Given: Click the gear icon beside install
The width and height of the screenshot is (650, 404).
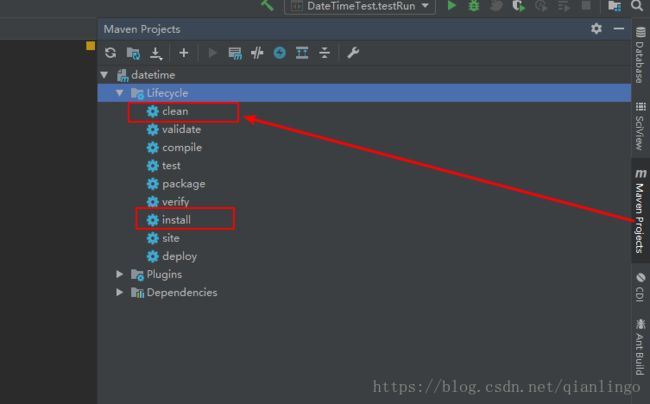Looking at the screenshot, I should click(153, 220).
